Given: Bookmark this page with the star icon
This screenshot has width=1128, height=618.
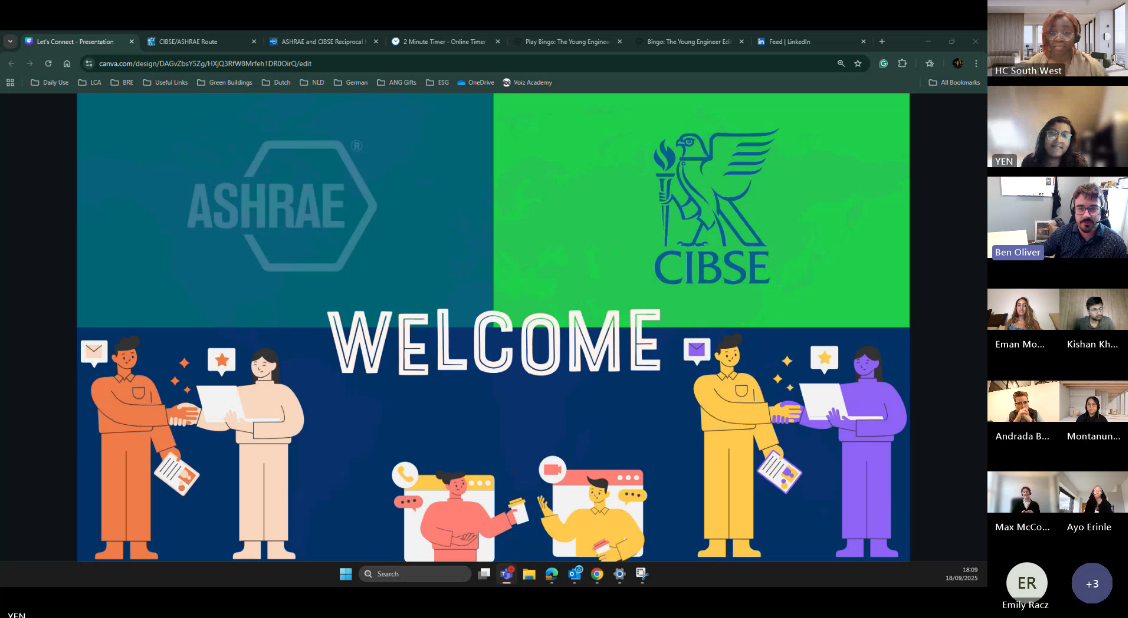Looking at the screenshot, I should point(857,63).
